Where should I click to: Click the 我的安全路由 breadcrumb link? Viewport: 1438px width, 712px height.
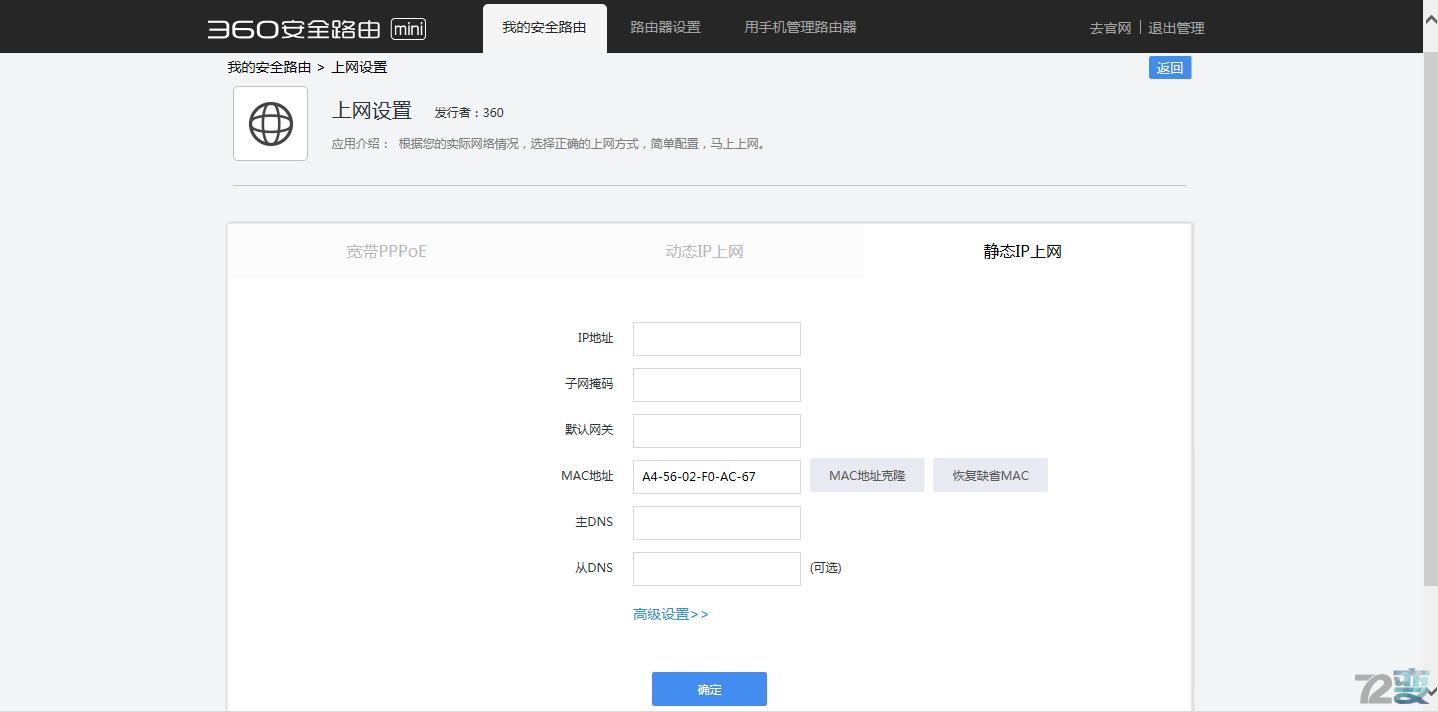pos(269,67)
